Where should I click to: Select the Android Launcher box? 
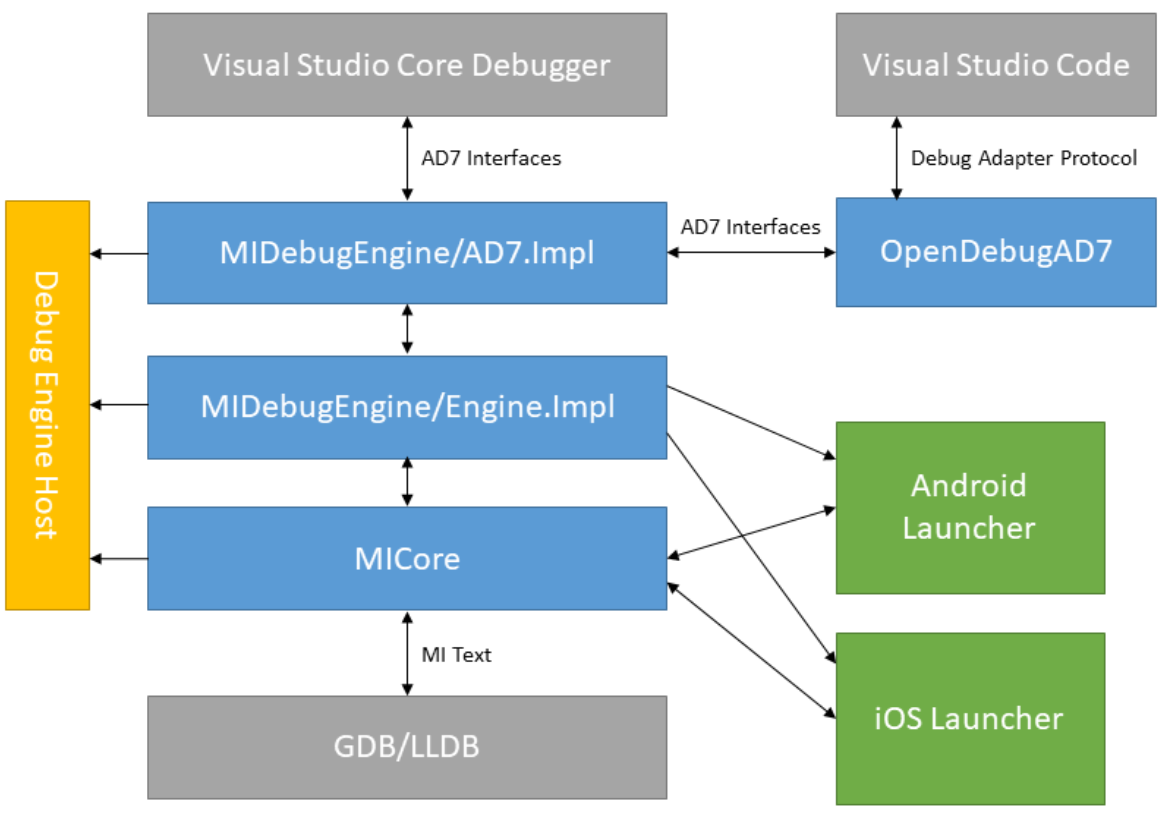click(970, 507)
